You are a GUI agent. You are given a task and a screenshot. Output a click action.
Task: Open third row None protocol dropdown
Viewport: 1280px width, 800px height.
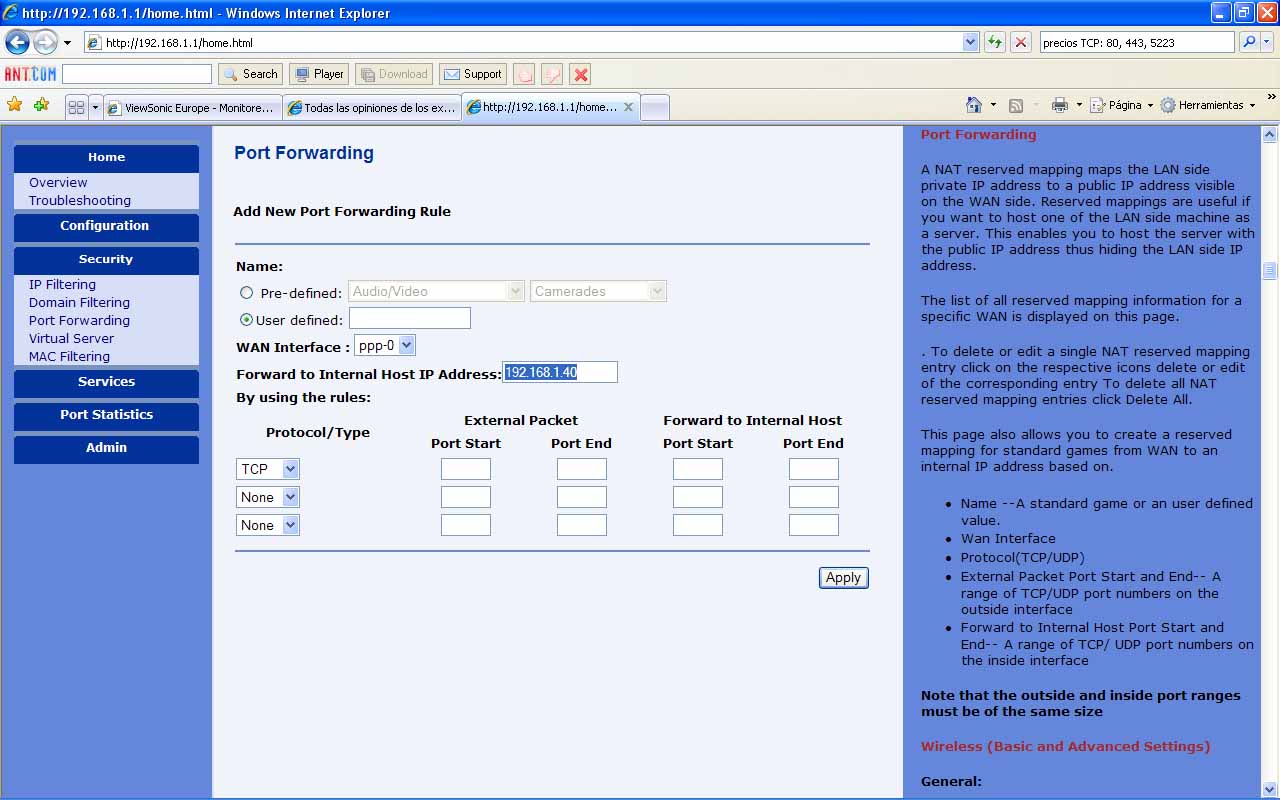(x=268, y=525)
